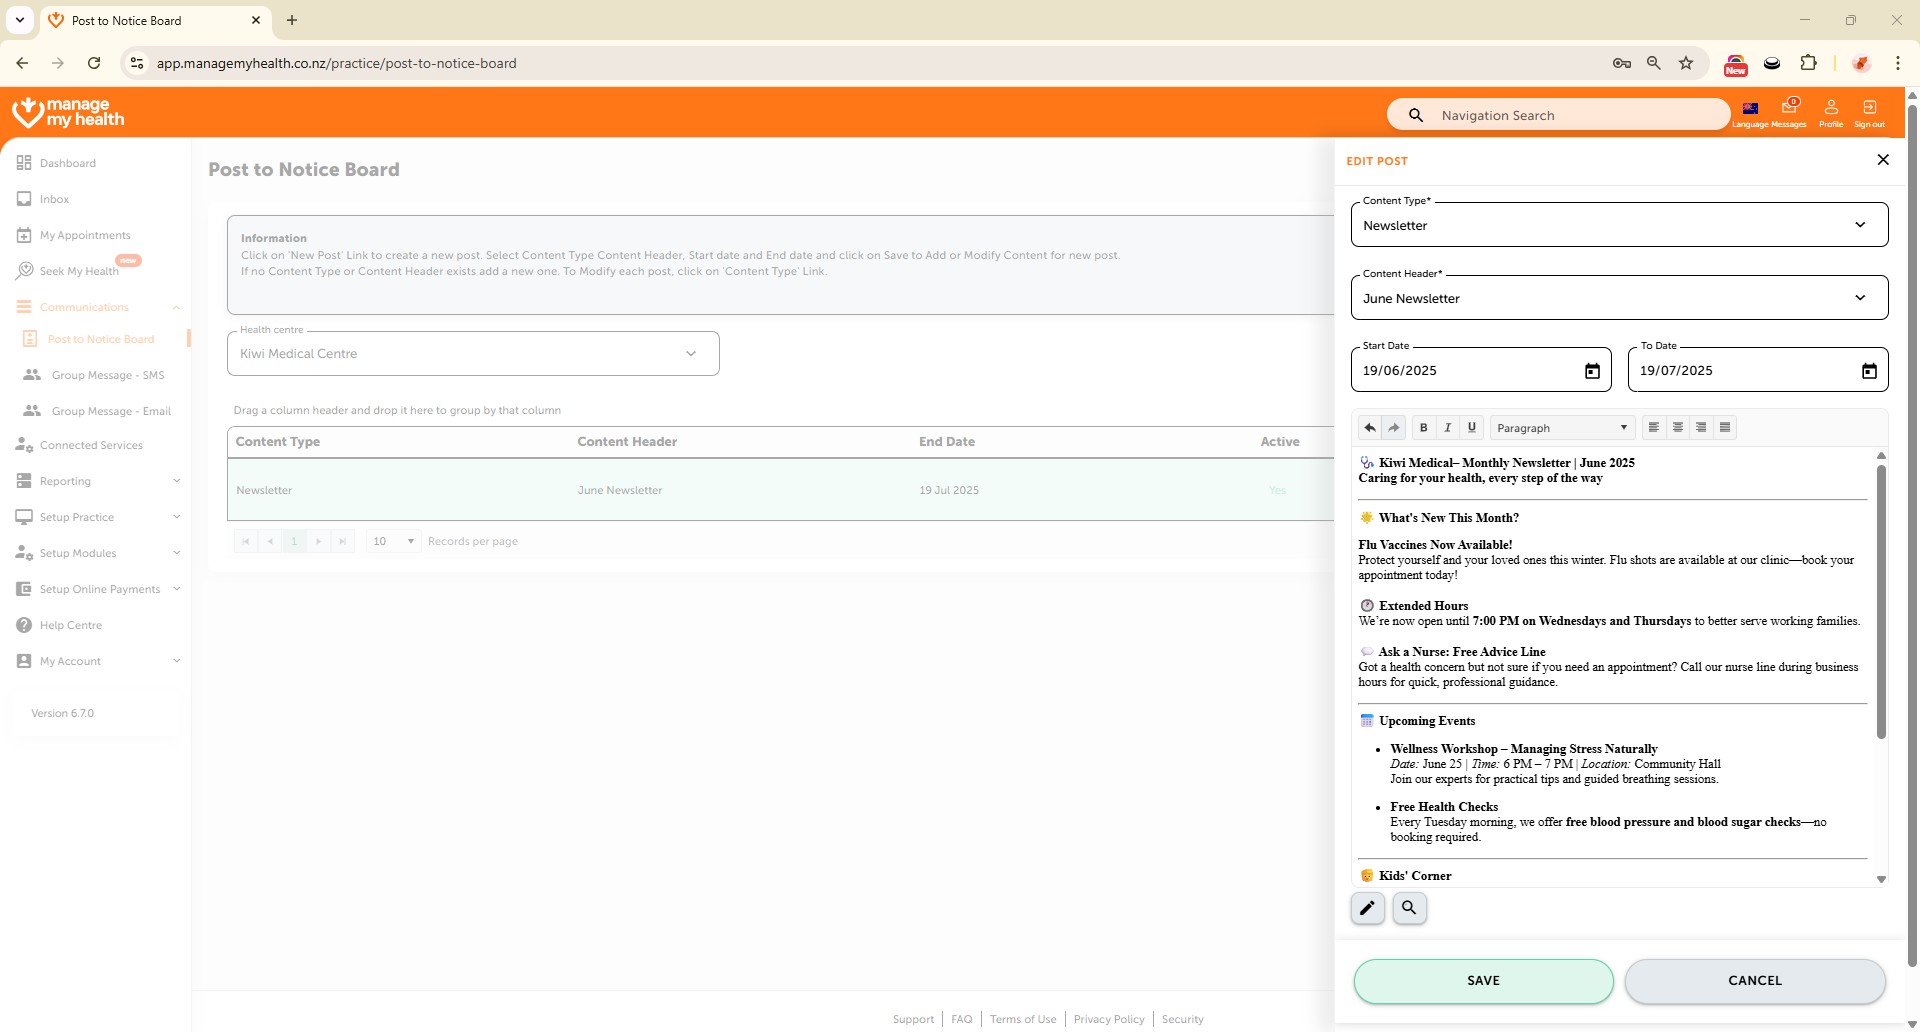Toggle italic formatting
The width and height of the screenshot is (1920, 1032).
[x=1447, y=428]
